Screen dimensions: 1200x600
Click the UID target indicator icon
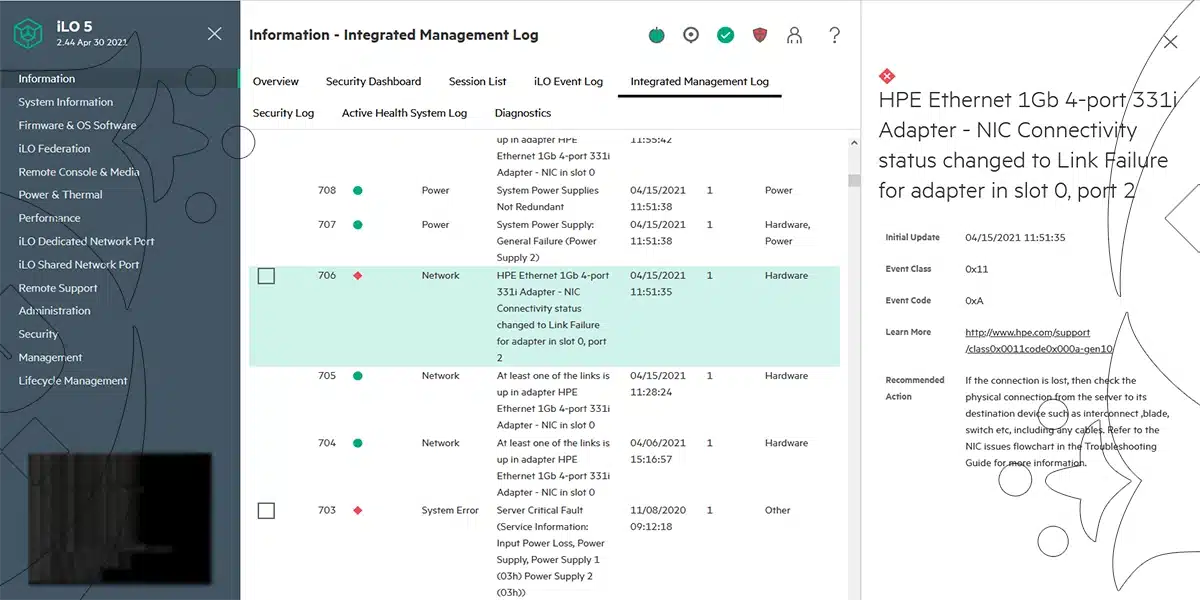(x=691, y=35)
